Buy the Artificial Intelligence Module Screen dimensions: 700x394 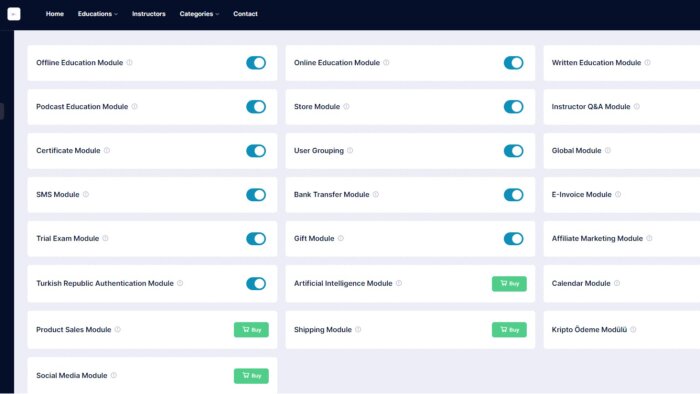[x=509, y=283]
